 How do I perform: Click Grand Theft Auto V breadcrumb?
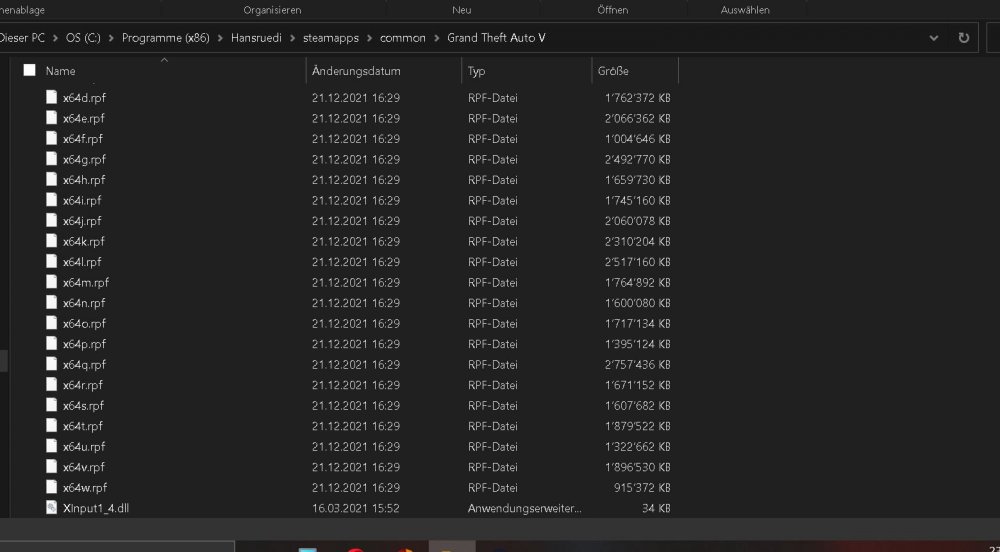[496, 38]
